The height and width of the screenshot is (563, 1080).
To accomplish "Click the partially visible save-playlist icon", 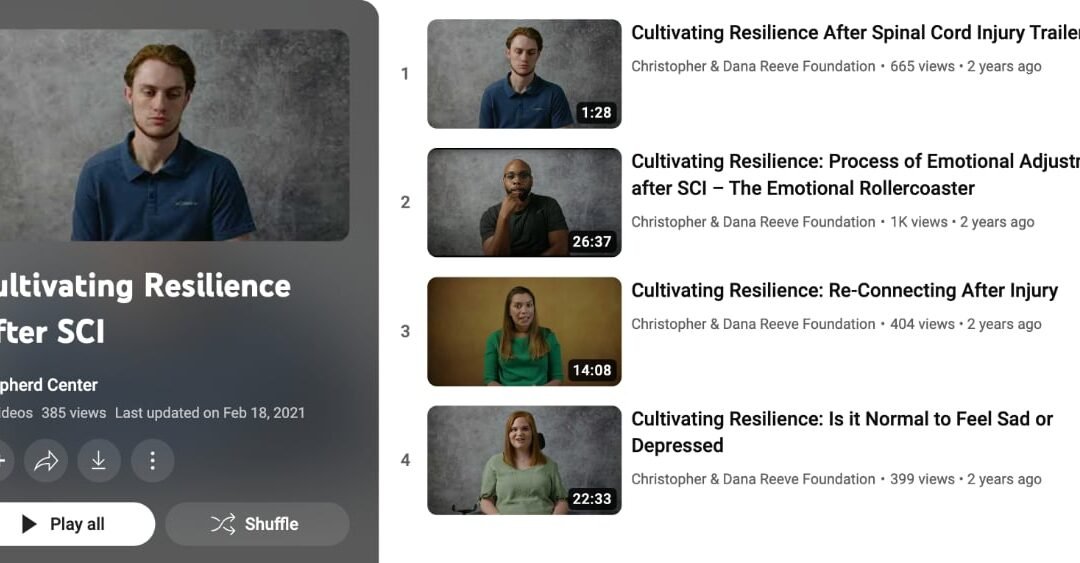I will [x=3, y=460].
